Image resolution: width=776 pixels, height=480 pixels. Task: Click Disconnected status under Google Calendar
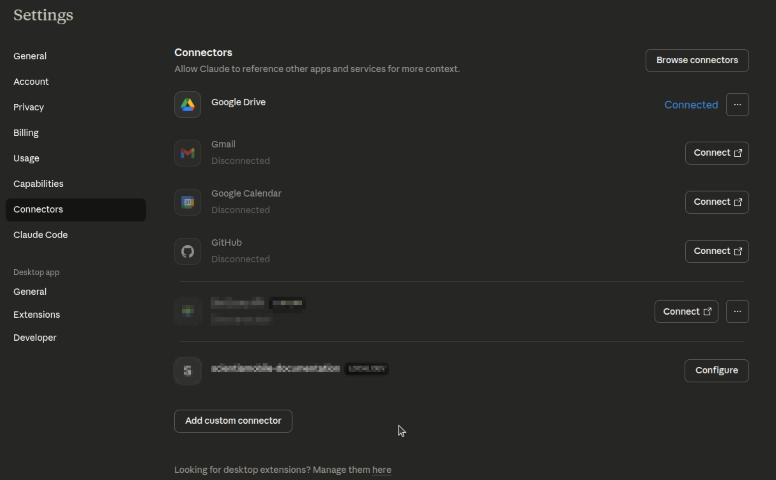pos(241,210)
